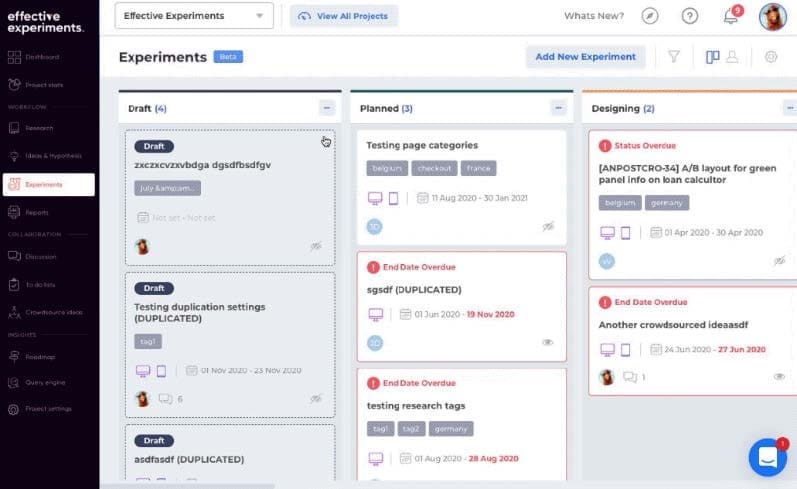Click View All Projects button

(344, 16)
